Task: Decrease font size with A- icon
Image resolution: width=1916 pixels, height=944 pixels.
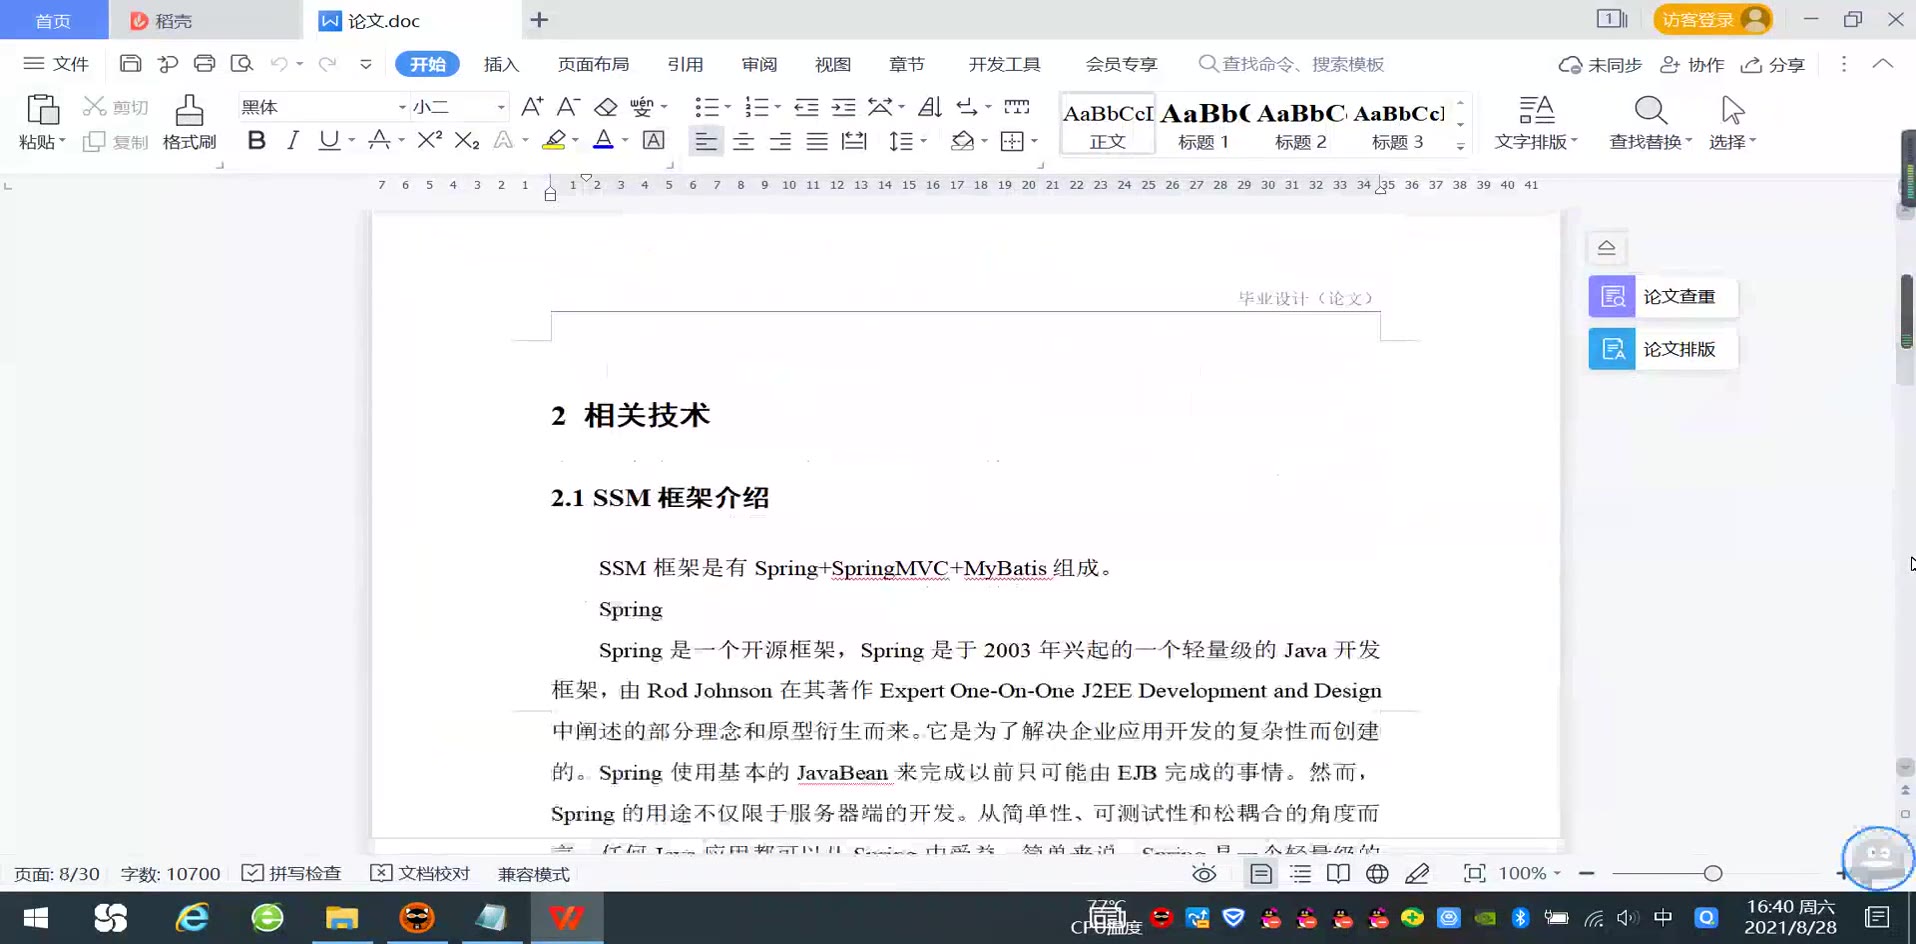Action: point(568,107)
